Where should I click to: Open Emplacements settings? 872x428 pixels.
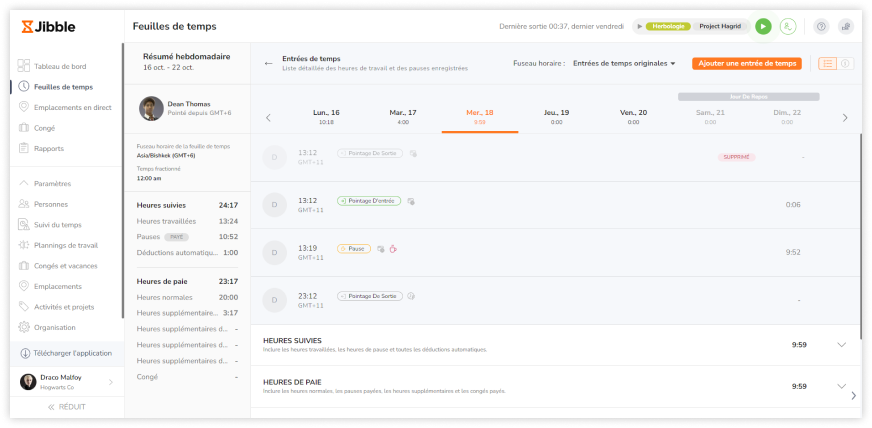tap(57, 286)
